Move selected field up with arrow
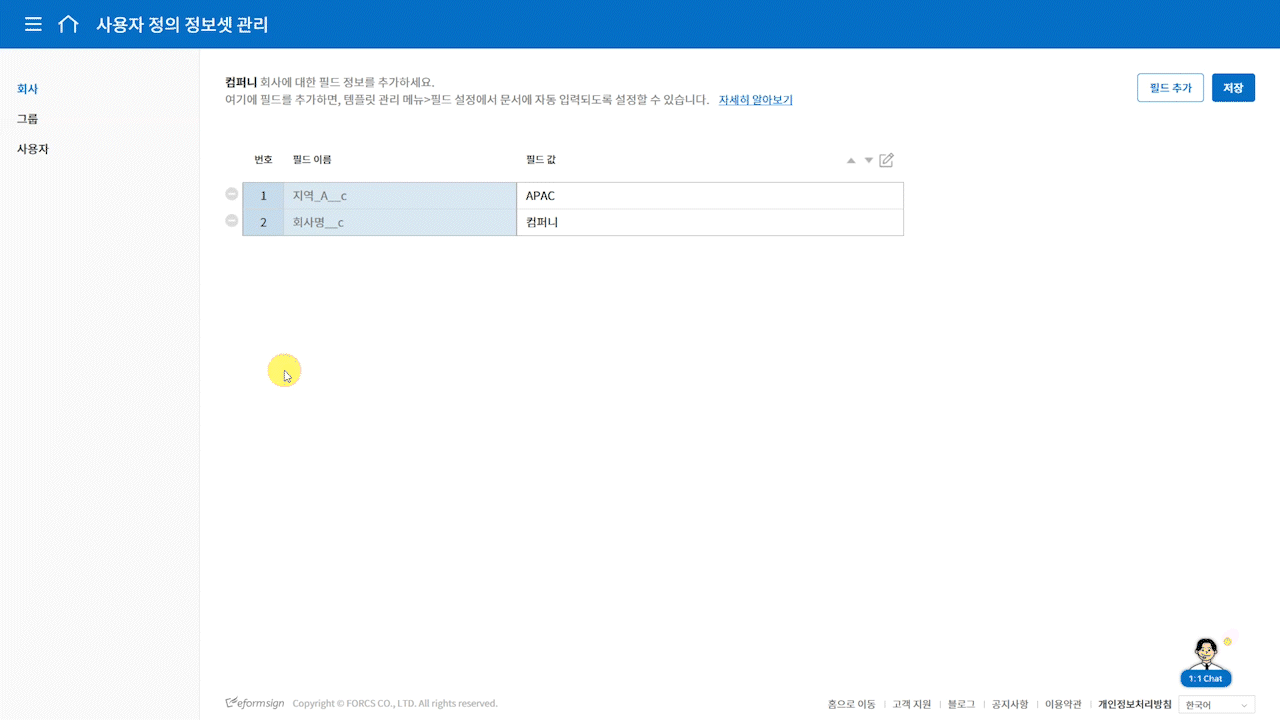 pyautogui.click(x=851, y=161)
